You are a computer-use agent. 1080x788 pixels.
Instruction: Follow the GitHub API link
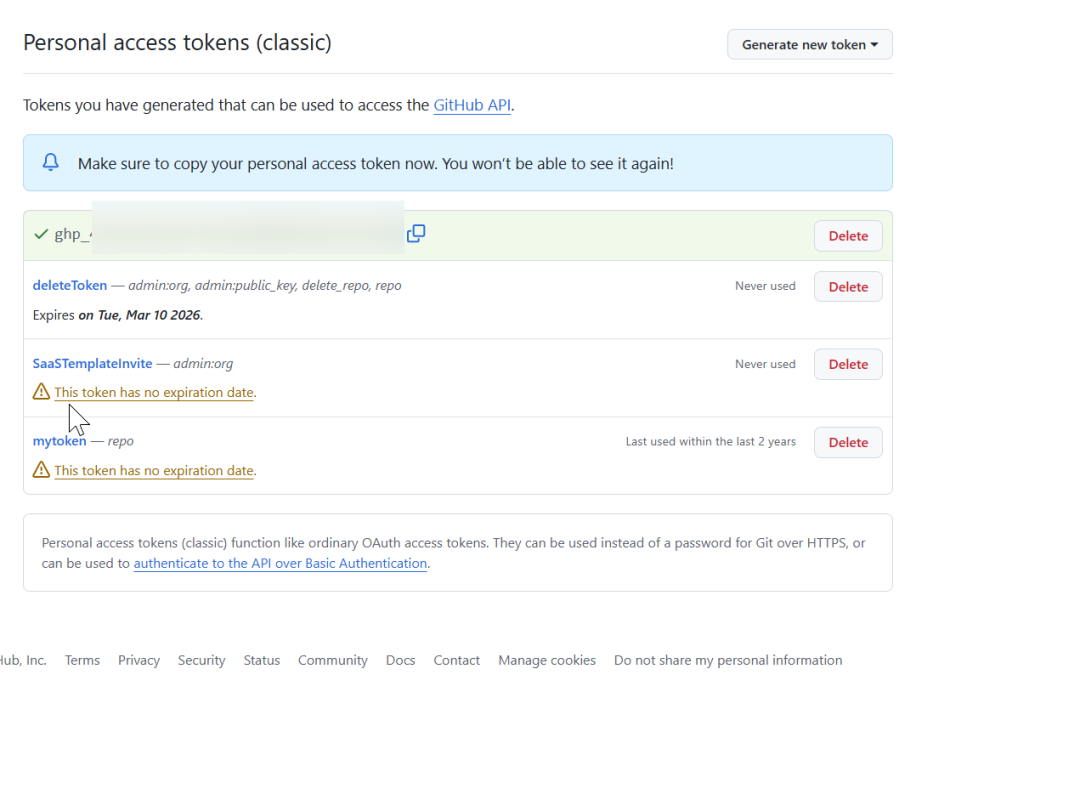[472, 105]
